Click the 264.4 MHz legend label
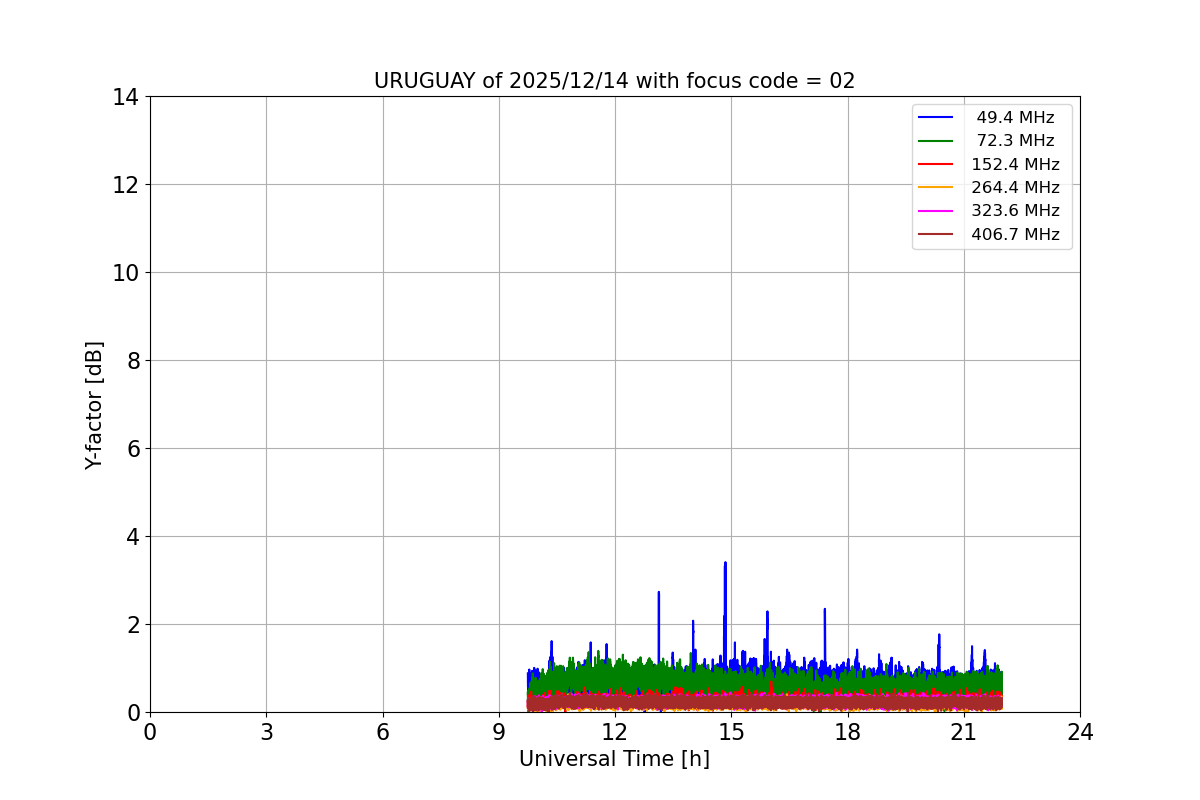This screenshot has width=1200, height=800. point(1015,187)
